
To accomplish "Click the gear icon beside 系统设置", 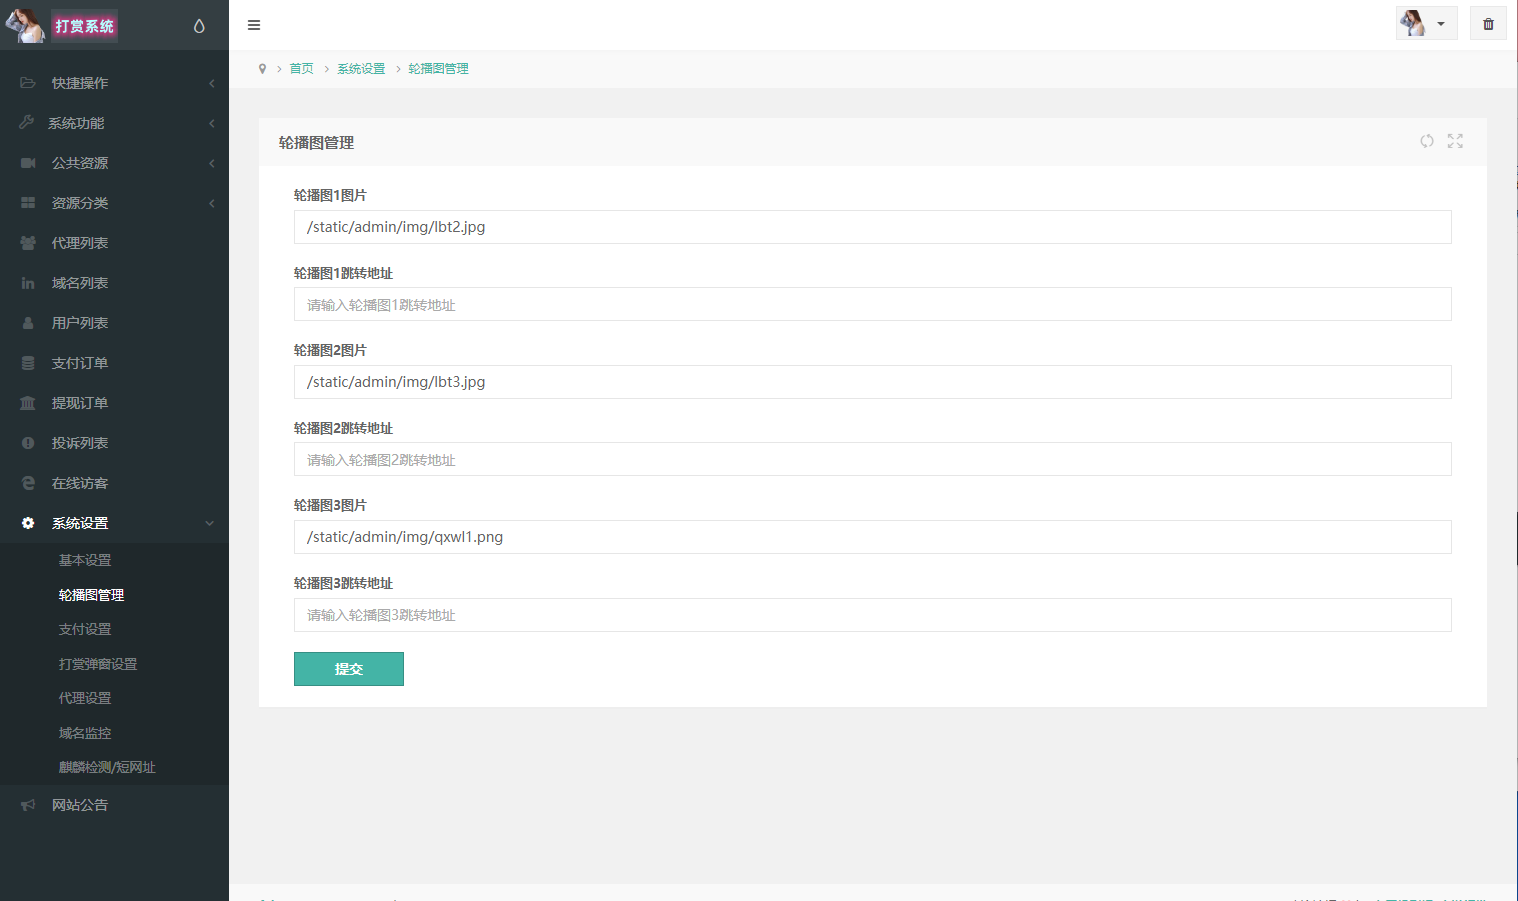I will [28, 523].
